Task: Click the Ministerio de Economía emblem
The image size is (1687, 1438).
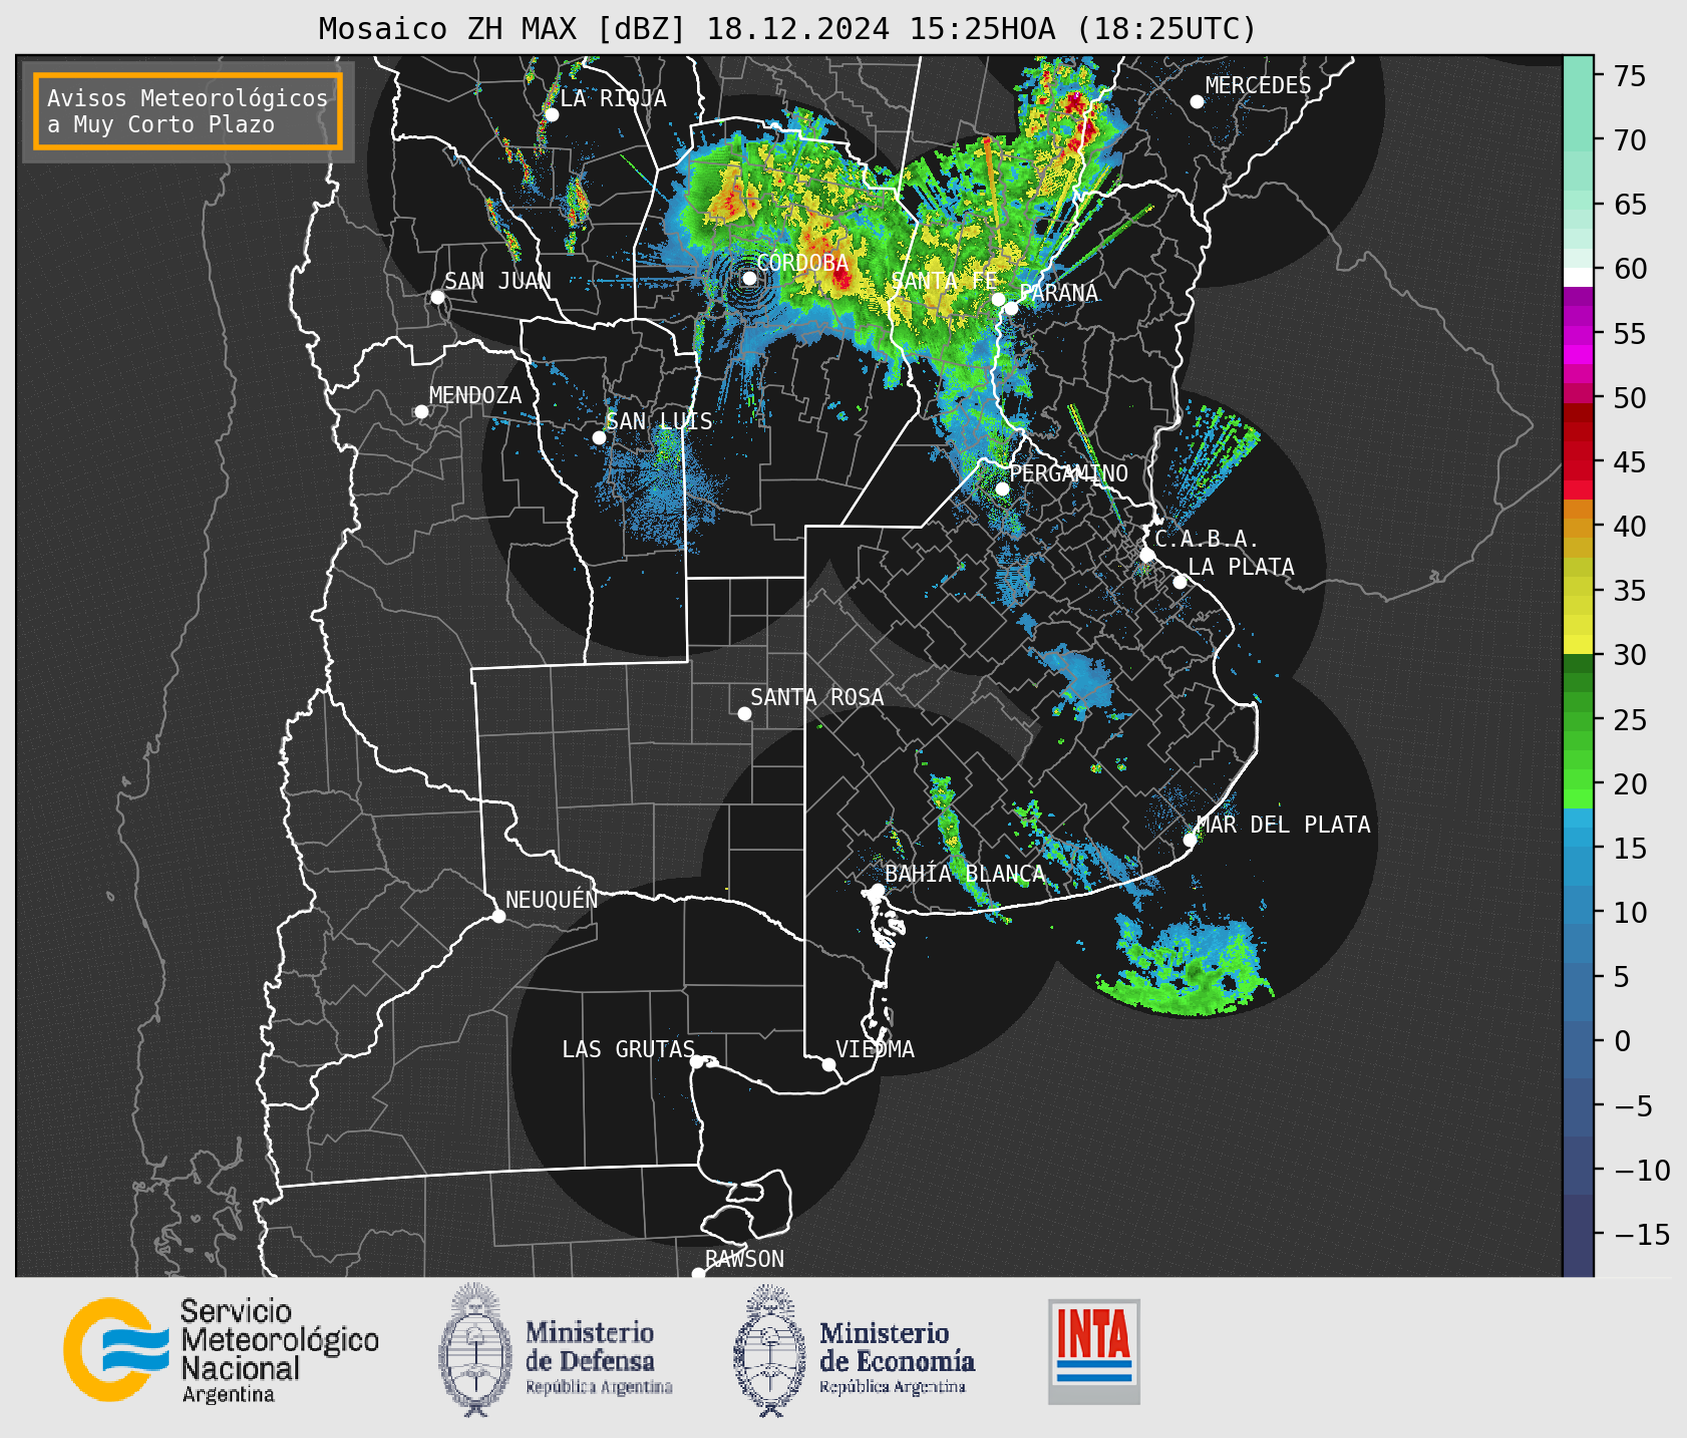Action: click(769, 1350)
